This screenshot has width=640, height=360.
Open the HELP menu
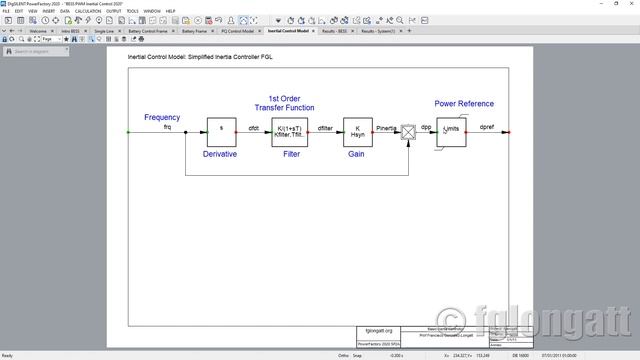tap(171, 11)
